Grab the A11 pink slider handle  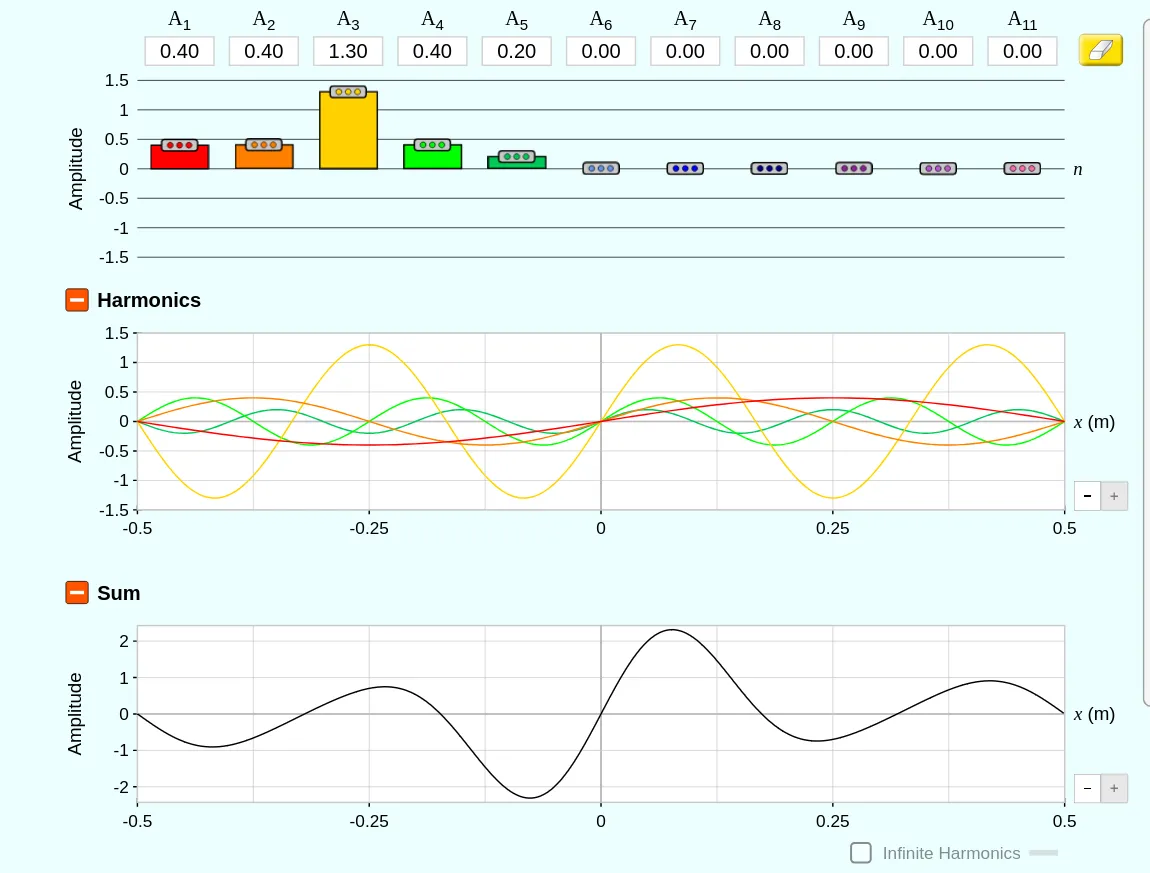[x=1022, y=169]
